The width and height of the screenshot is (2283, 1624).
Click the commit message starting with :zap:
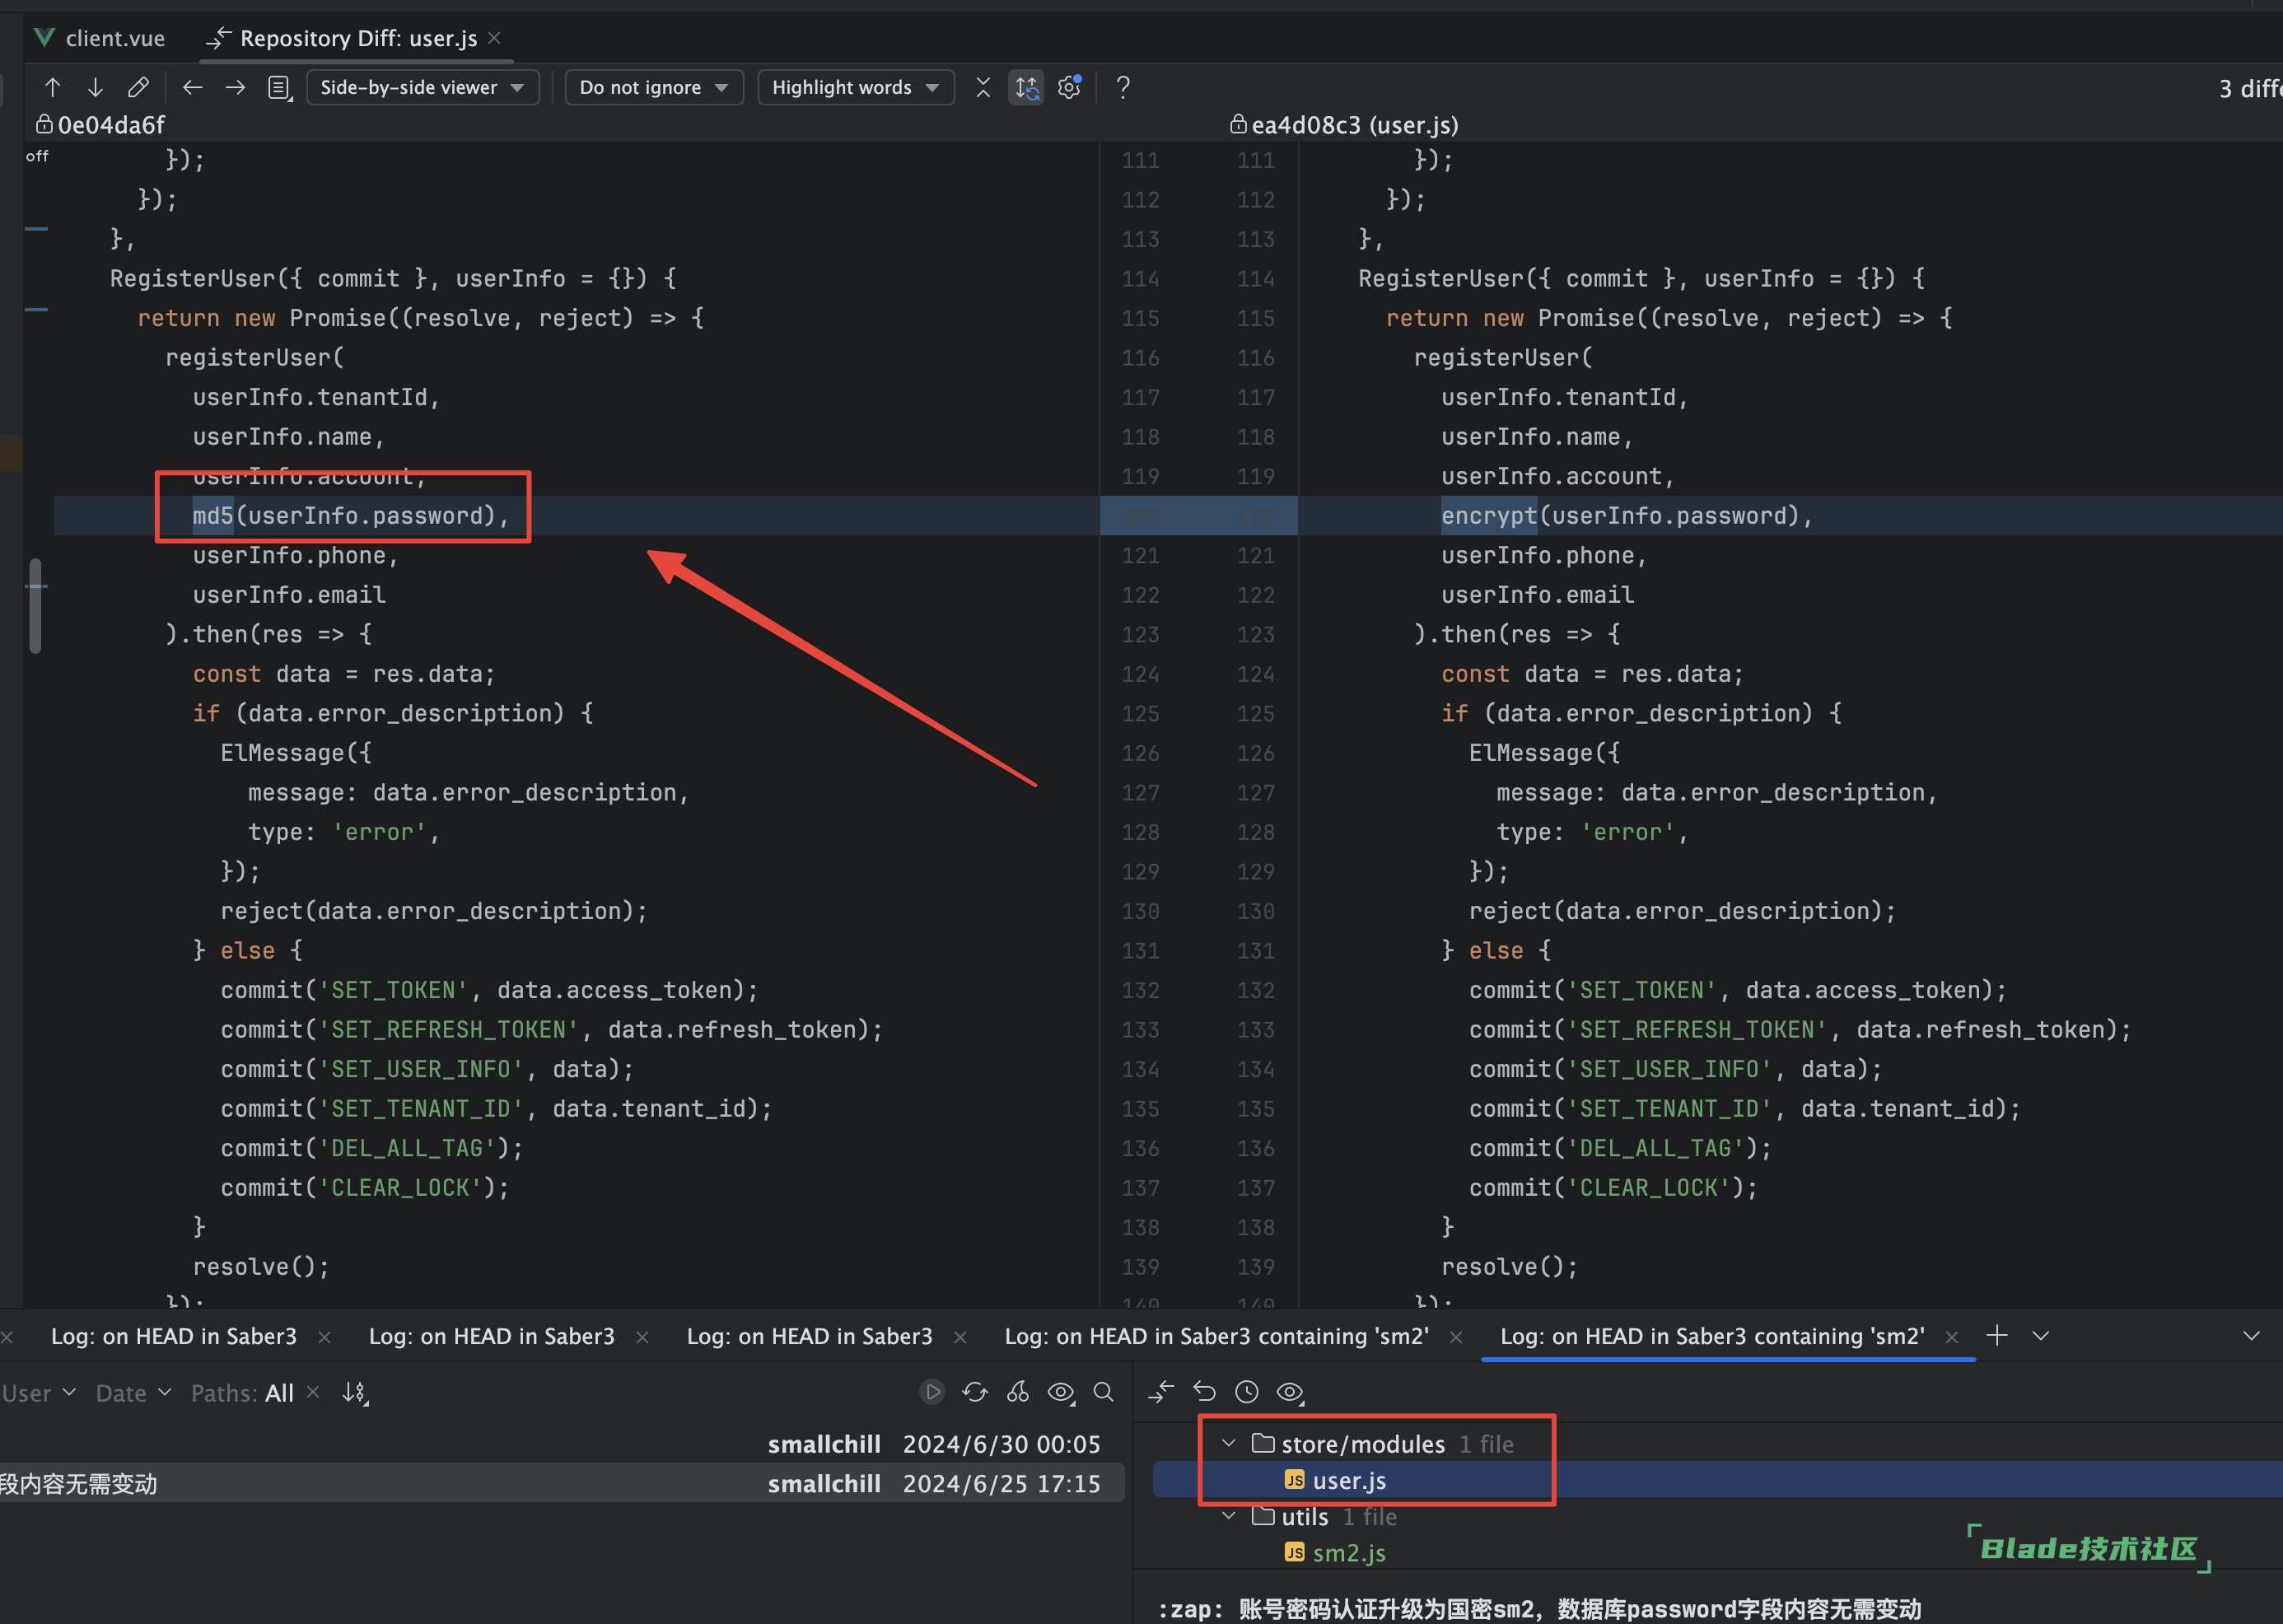coord(1540,1609)
